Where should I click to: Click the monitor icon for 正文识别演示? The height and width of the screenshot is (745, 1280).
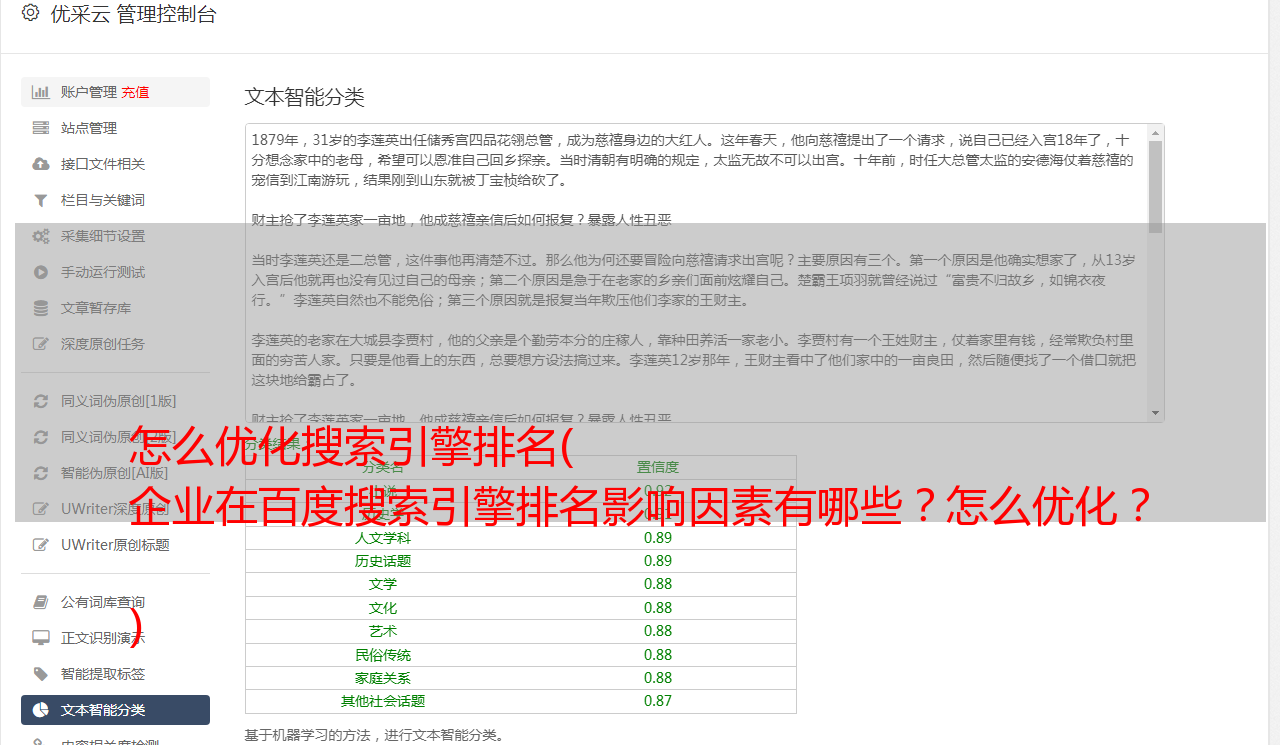coord(41,638)
